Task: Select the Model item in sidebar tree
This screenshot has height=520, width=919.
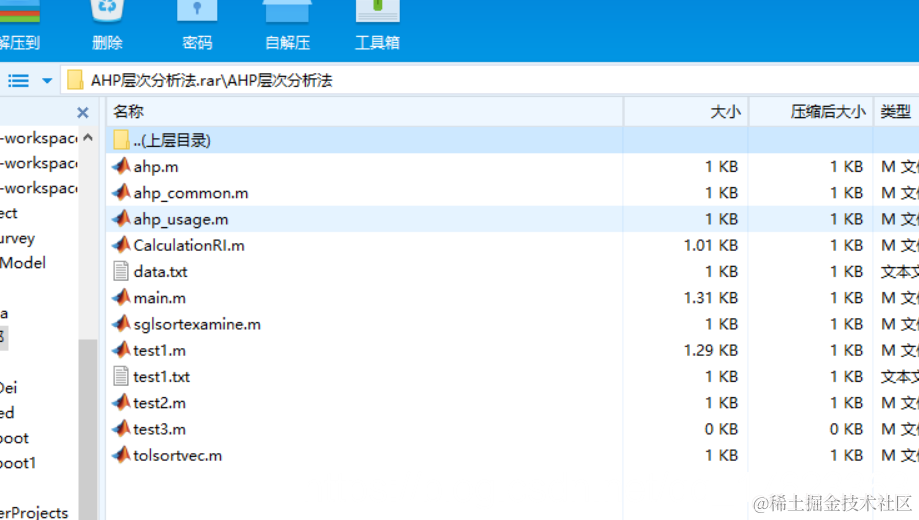Action: point(23,263)
